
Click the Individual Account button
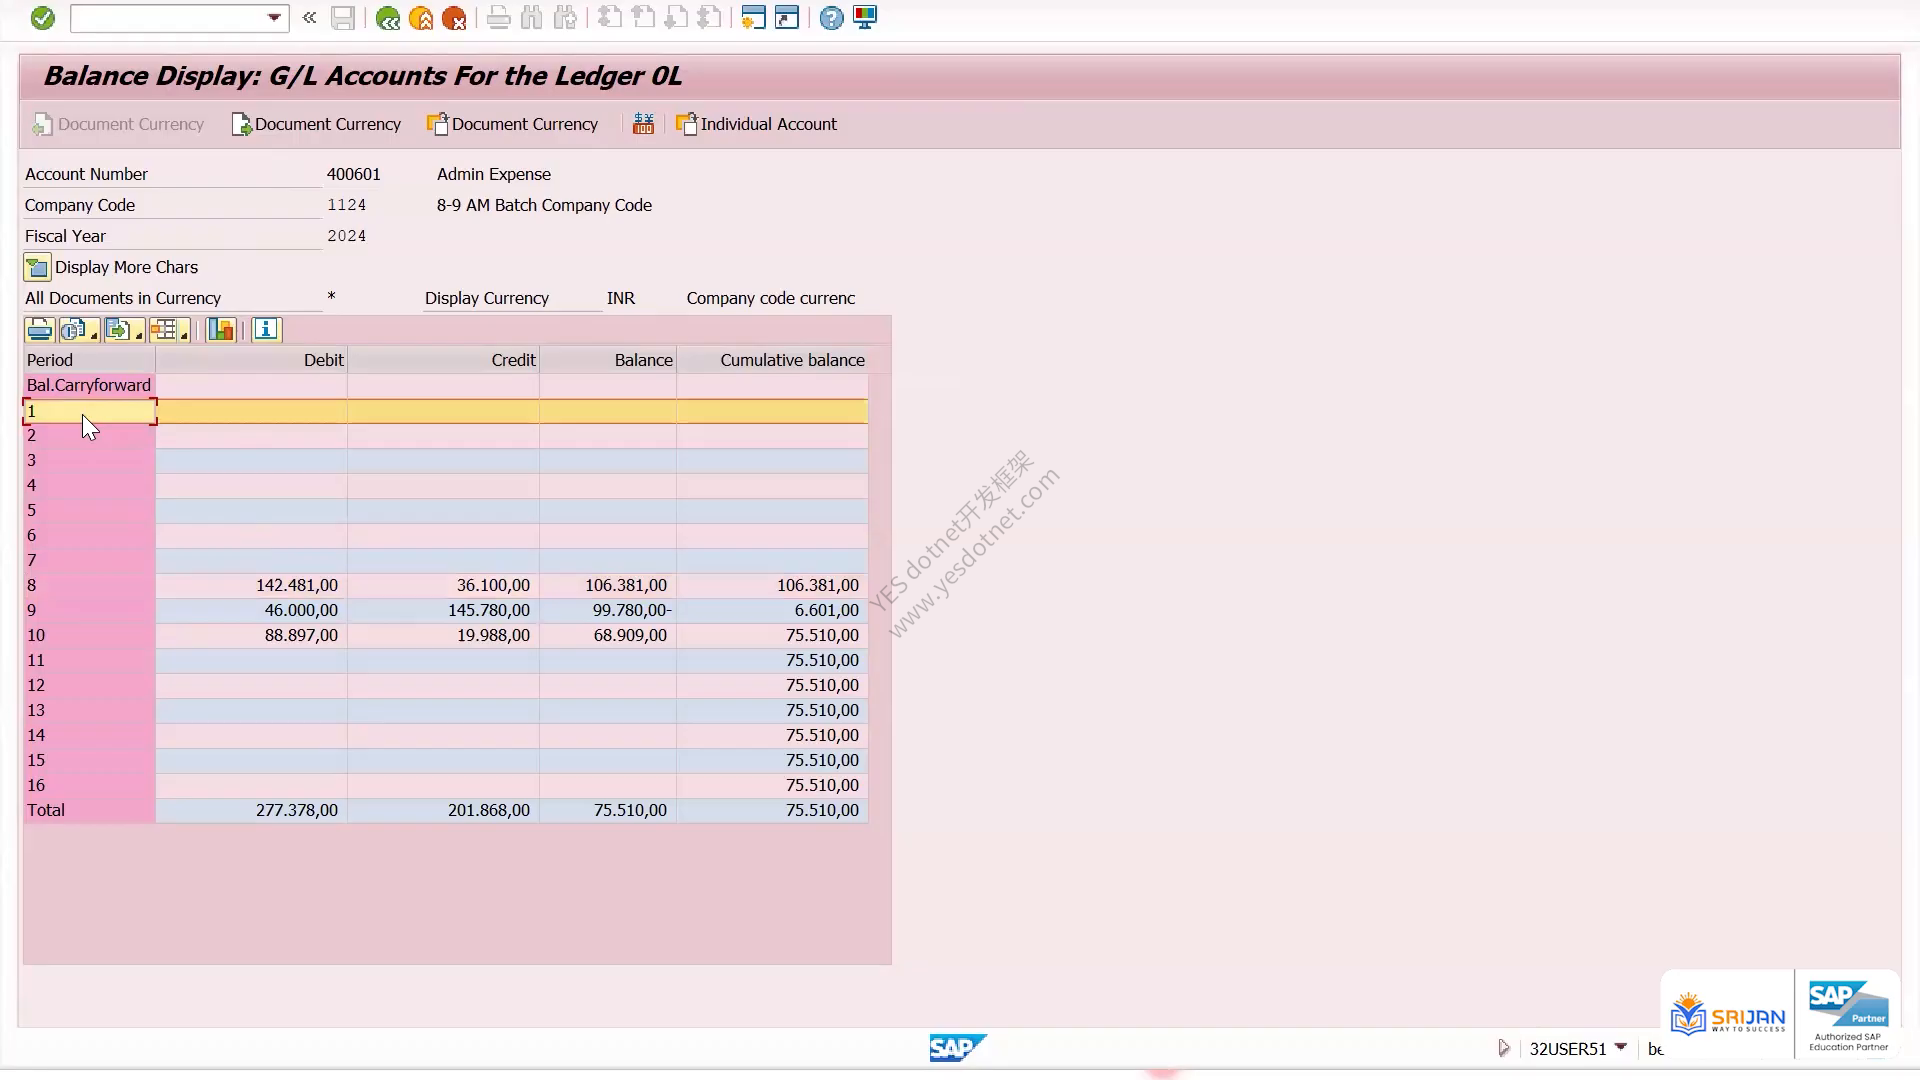757,124
